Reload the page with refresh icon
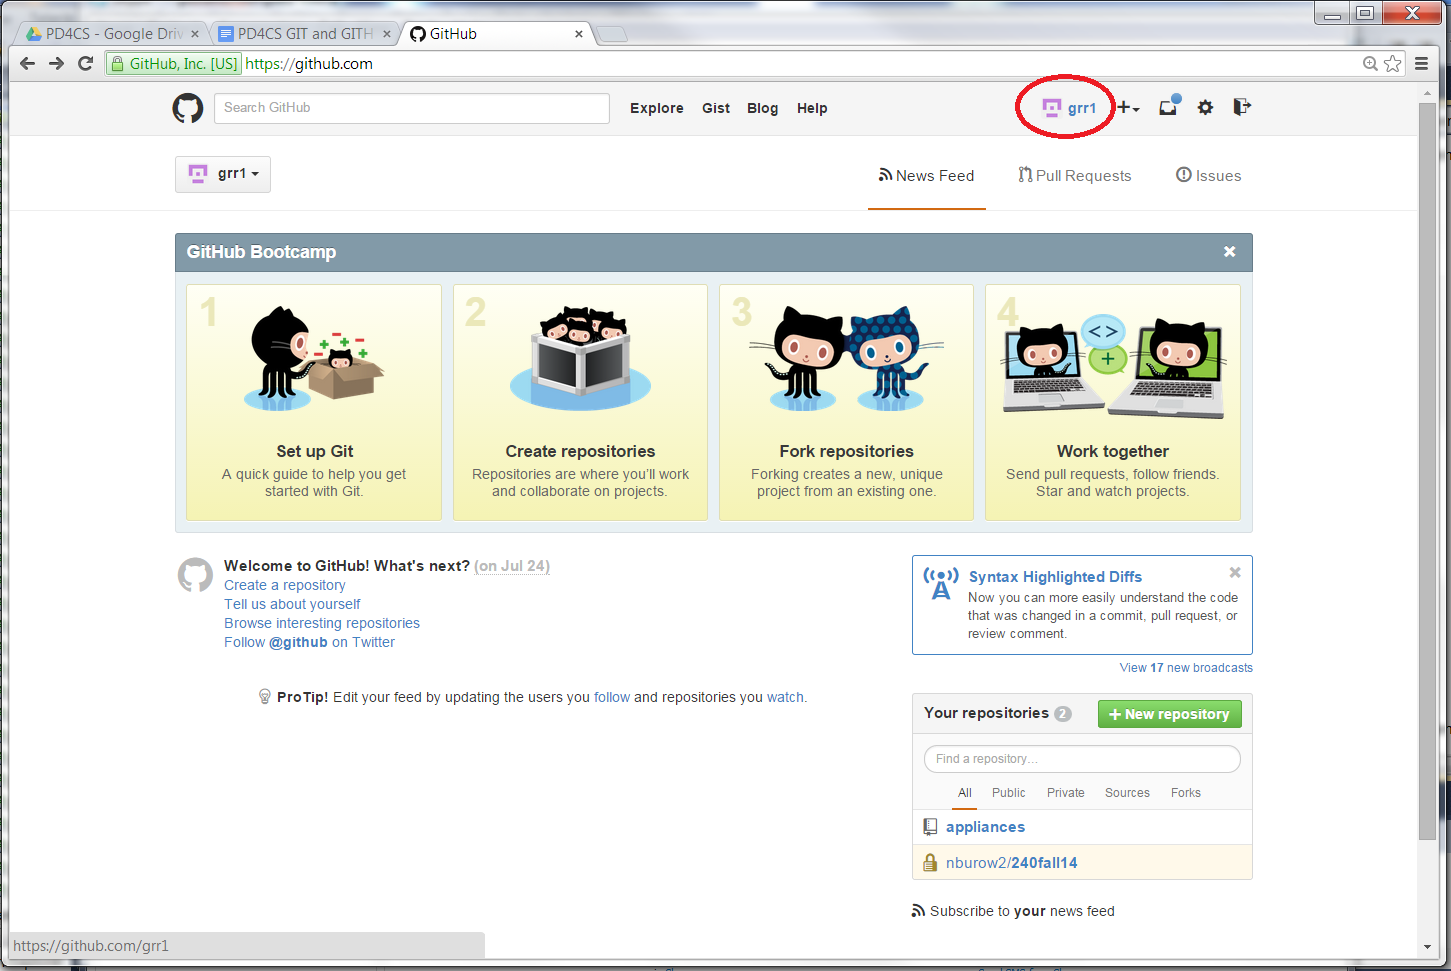The width and height of the screenshot is (1451, 971). pos(86,63)
